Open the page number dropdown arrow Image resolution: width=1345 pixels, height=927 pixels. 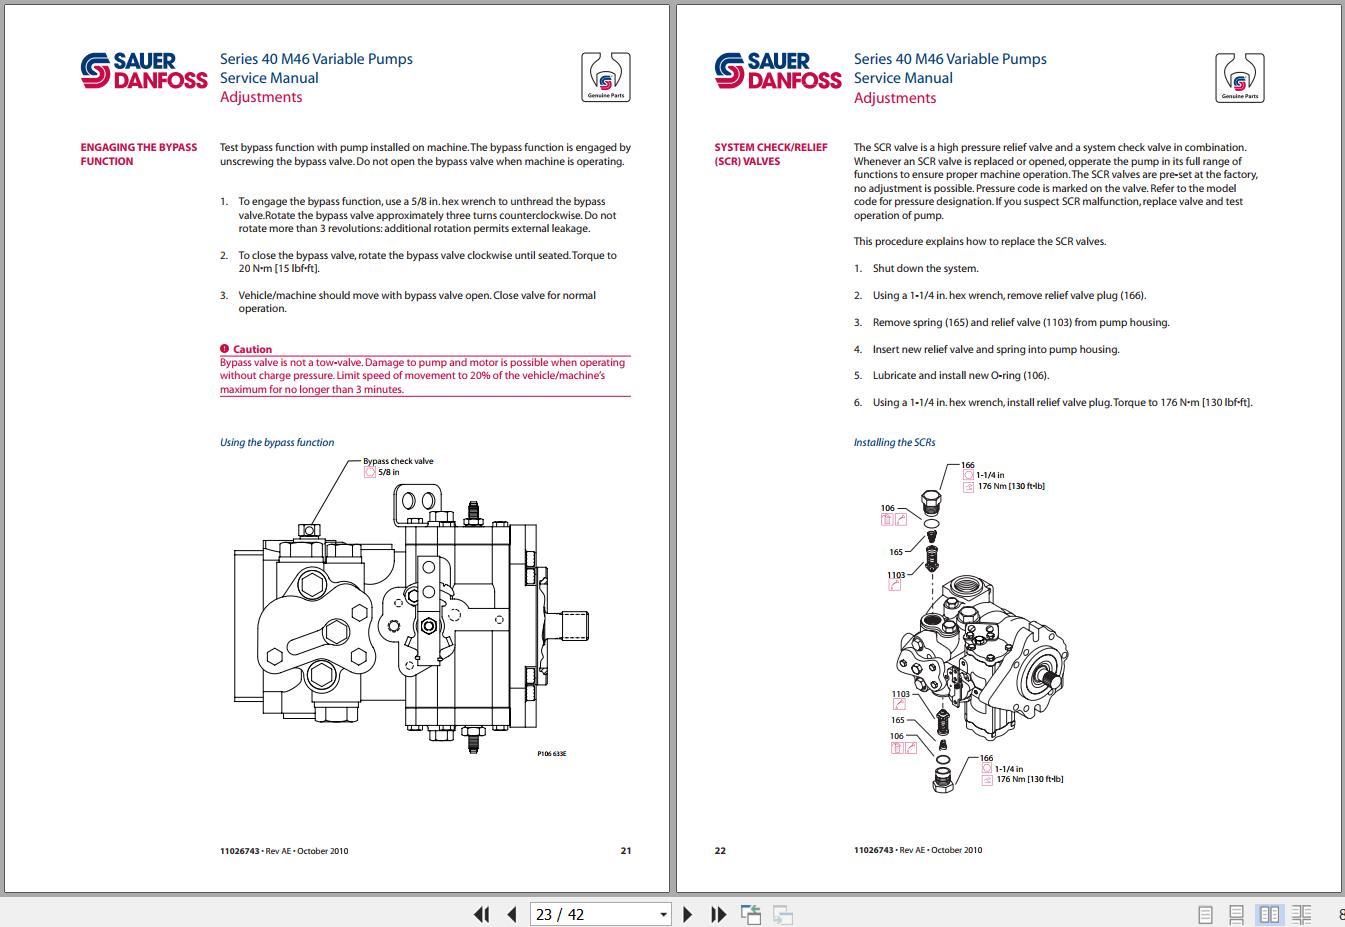coord(663,914)
